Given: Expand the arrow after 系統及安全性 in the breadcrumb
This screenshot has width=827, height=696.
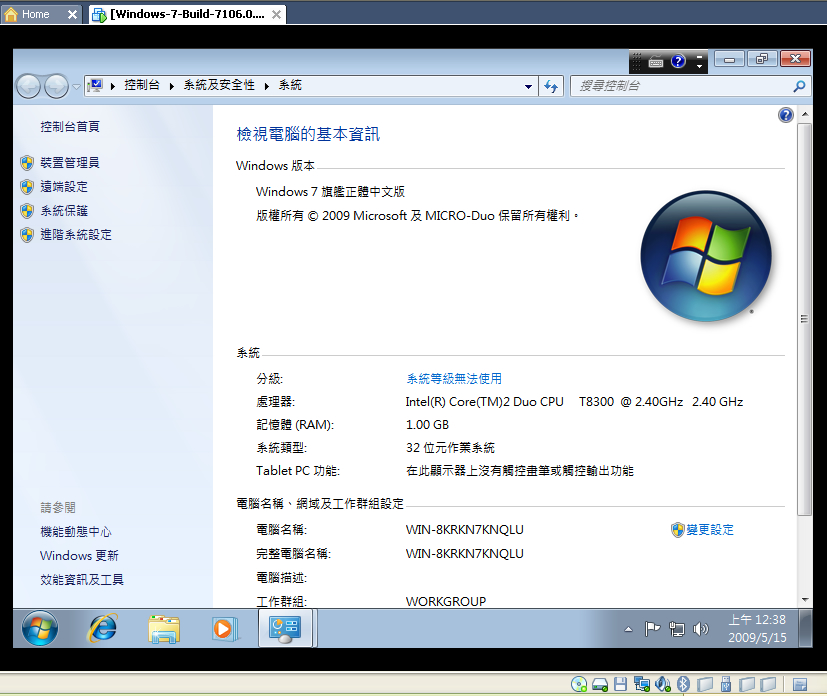Looking at the screenshot, I should point(267,86).
